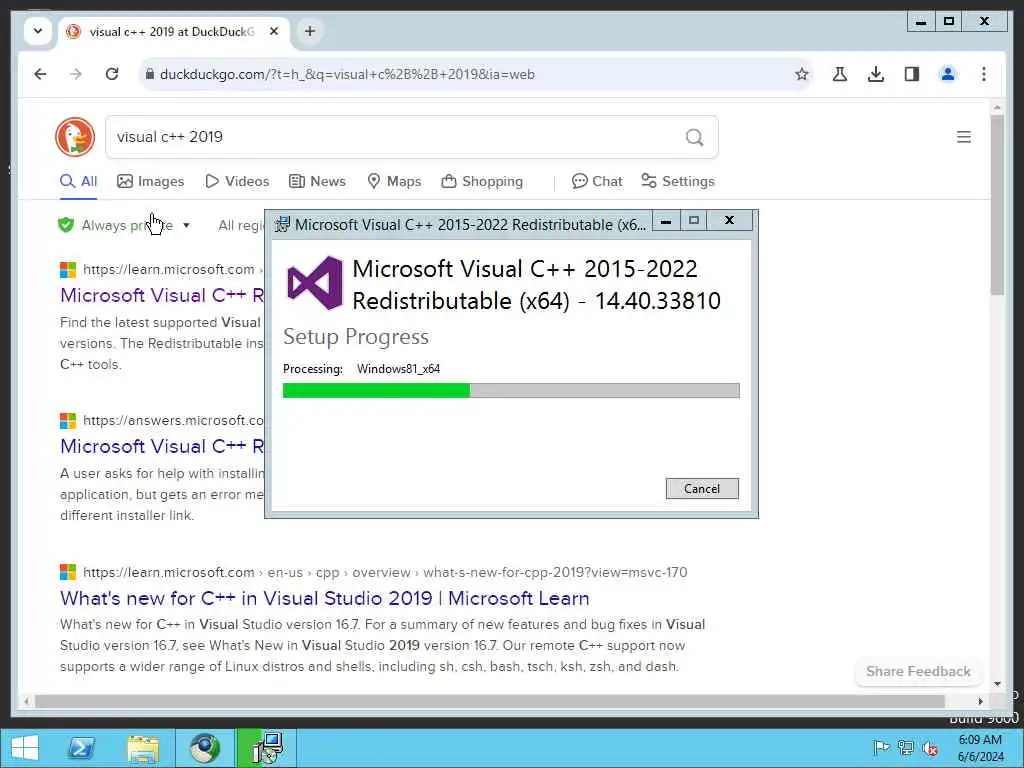Screen dimensions: 1024x768
Task: Switch to the Videos tab
Action: click(x=237, y=182)
